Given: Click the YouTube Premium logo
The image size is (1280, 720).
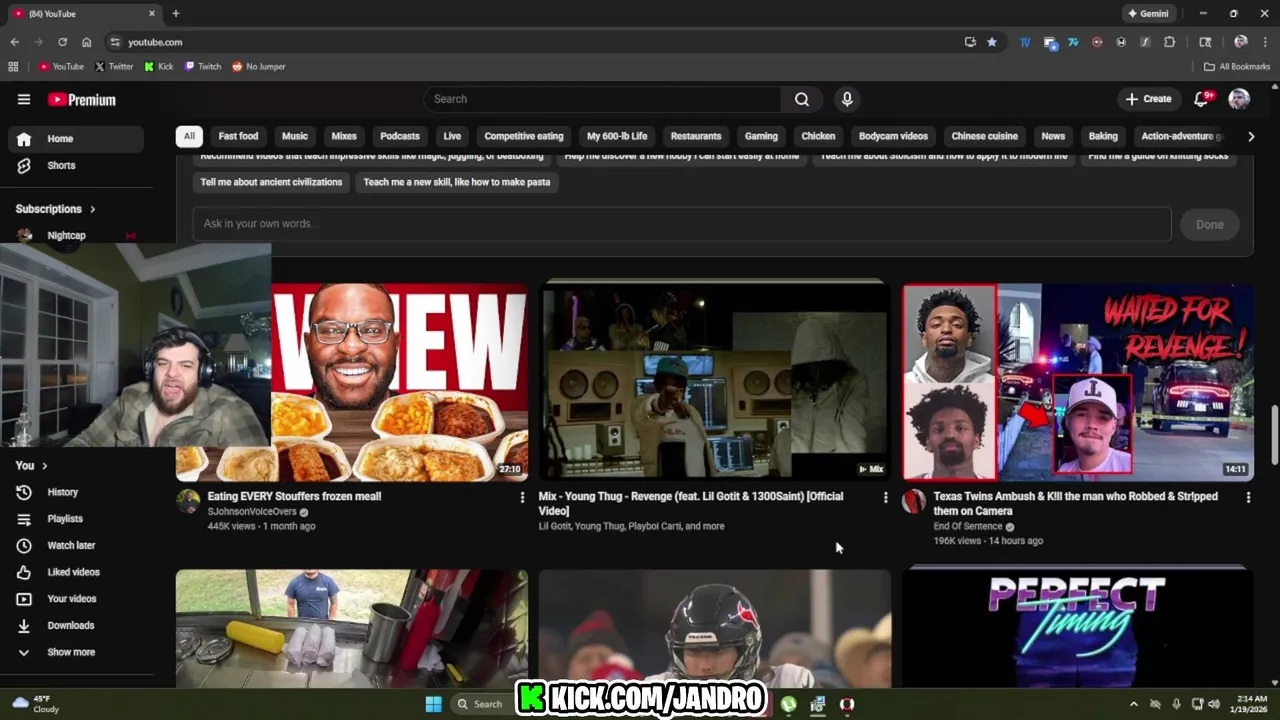Looking at the screenshot, I should [x=82, y=99].
